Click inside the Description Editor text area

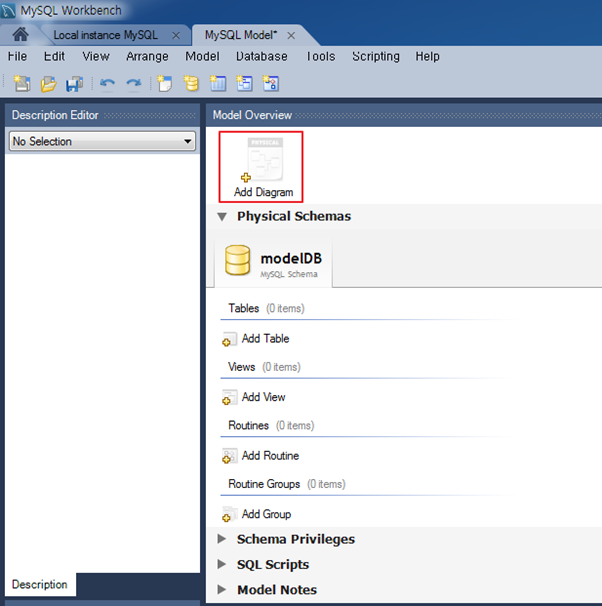coord(102,363)
